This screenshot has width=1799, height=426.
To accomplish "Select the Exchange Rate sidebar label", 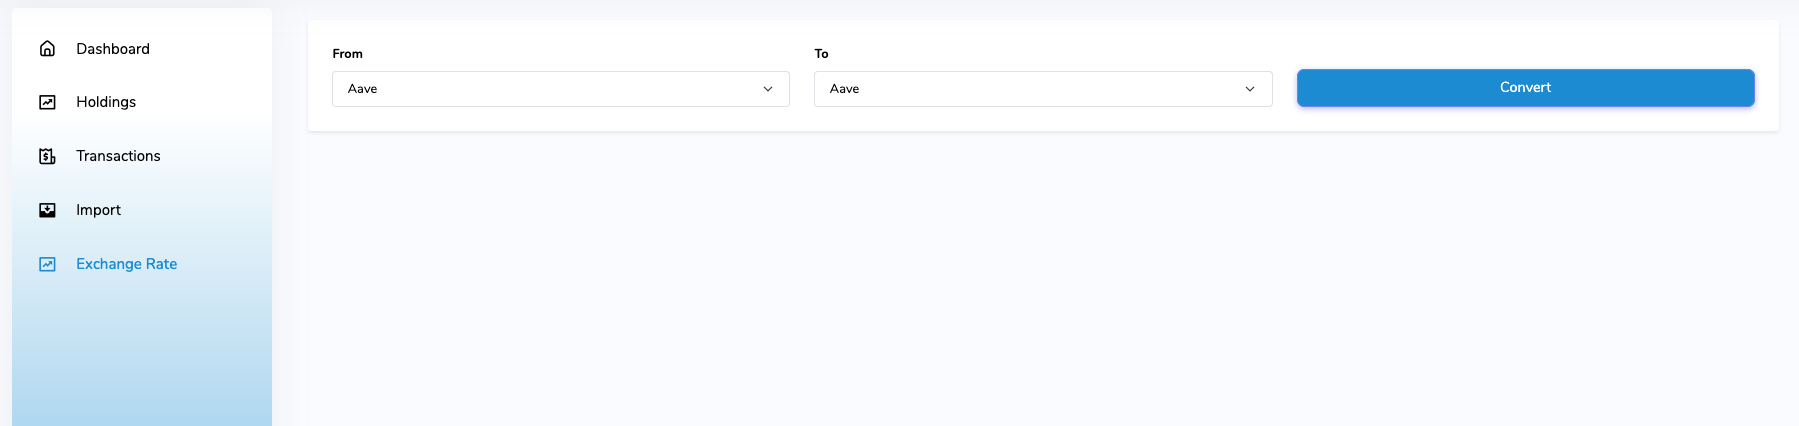I will click(x=127, y=264).
